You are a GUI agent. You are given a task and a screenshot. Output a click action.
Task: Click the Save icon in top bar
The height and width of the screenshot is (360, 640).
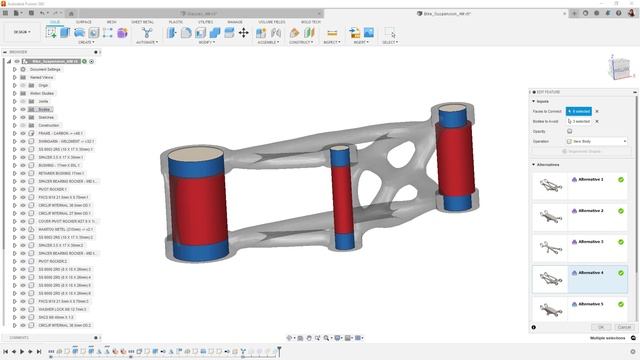point(31,13)
